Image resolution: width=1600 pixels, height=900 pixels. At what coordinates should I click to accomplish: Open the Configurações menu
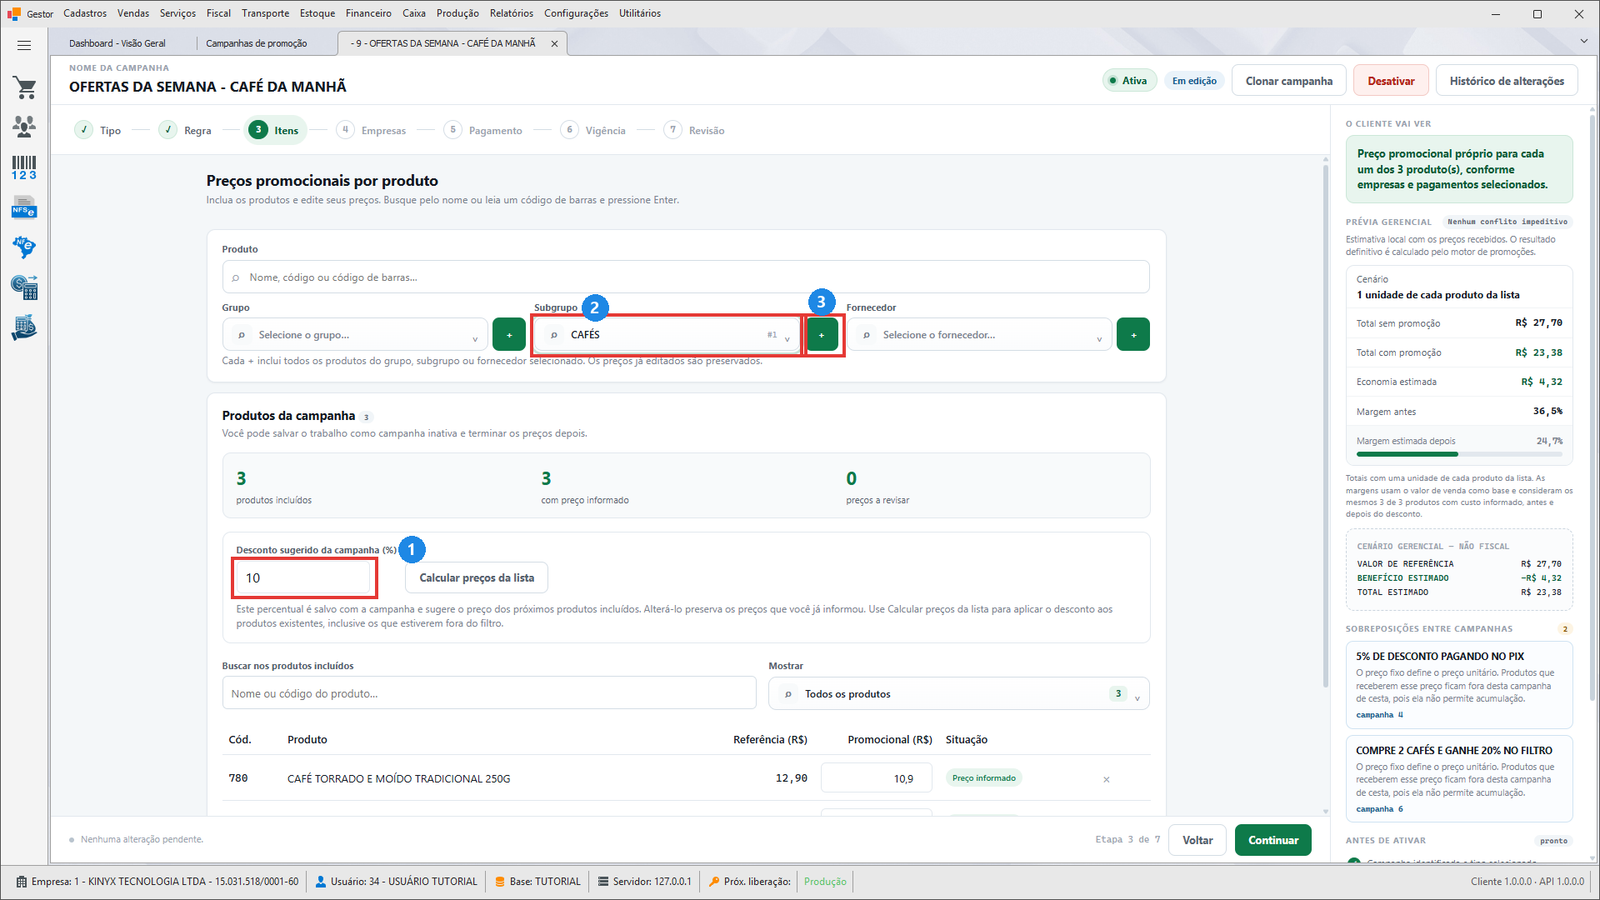pos(576,13)
